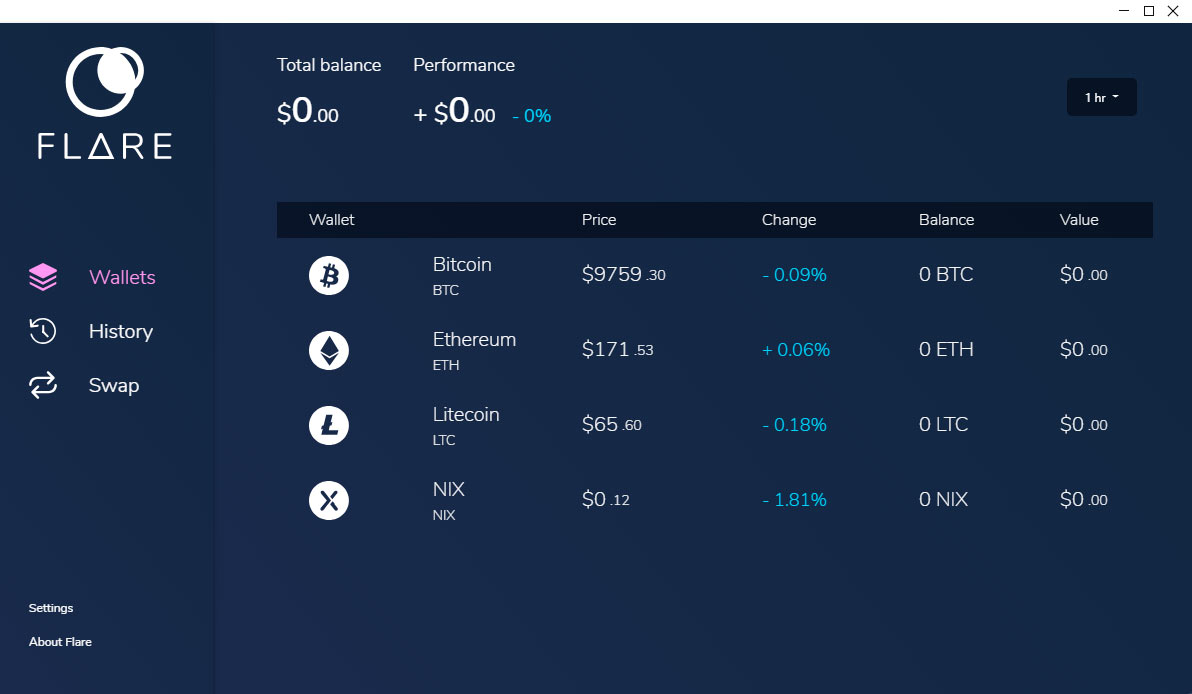Click the Price column header
The width and height of the screenshot is (1192, 694).
pos(599,220)
